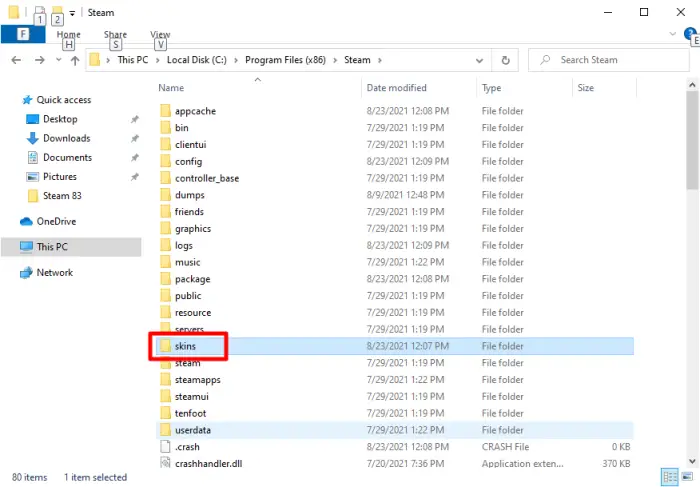700x487 pixels.
Task: Select the .crash file name
Action: pos(187,447)
